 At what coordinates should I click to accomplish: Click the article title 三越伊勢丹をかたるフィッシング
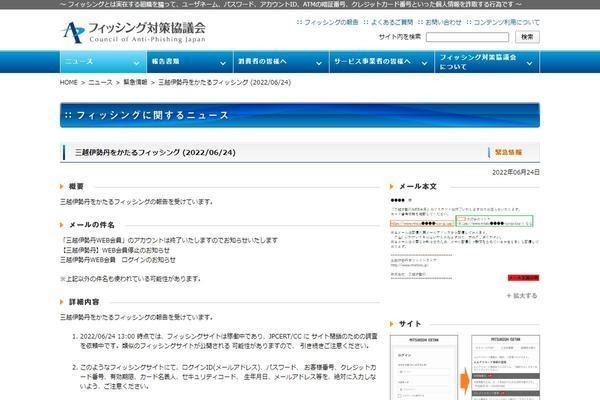[x=155, y=152]
